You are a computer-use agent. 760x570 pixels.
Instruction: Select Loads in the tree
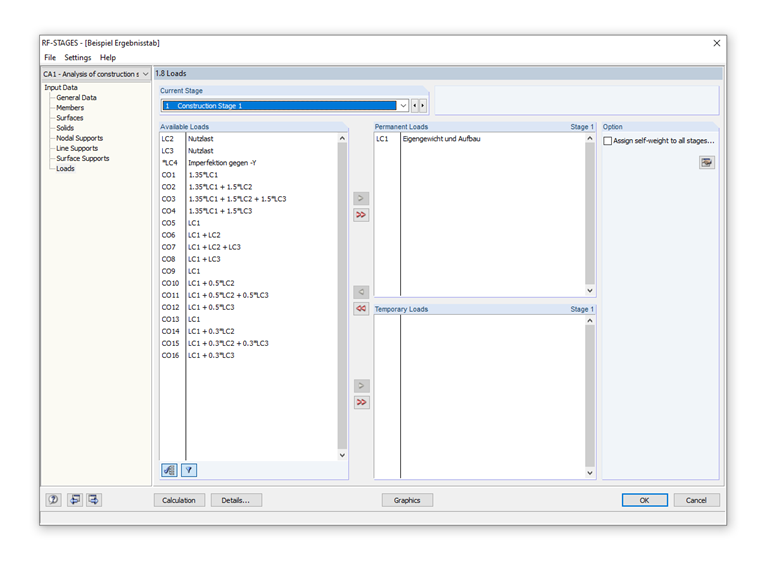[65, 169]
